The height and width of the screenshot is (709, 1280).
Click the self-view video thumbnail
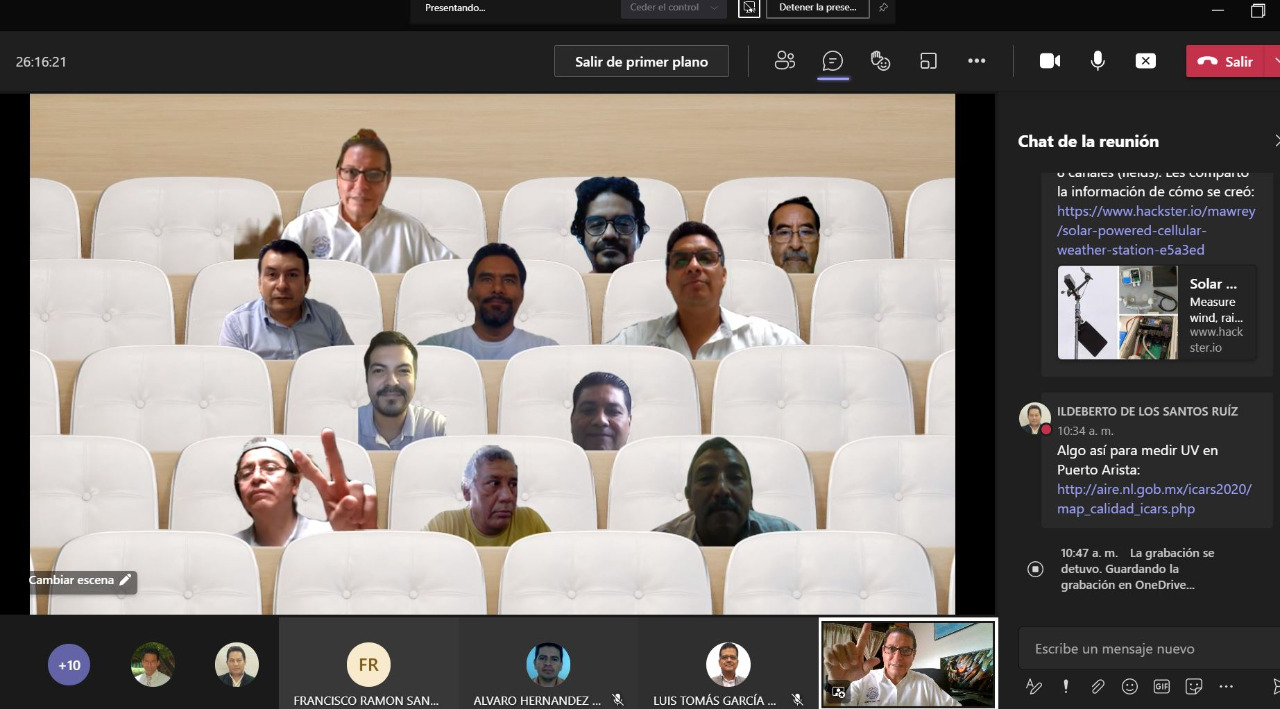(908, 663)
